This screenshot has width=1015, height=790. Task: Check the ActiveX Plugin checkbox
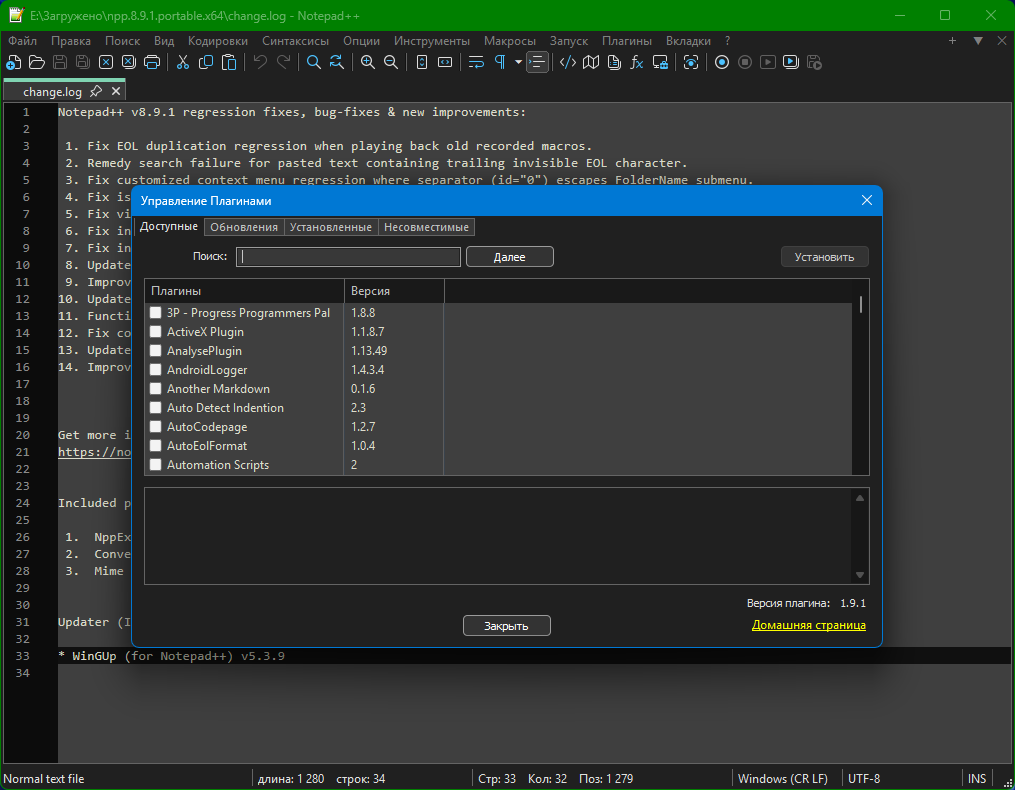[x=156, y=332]
